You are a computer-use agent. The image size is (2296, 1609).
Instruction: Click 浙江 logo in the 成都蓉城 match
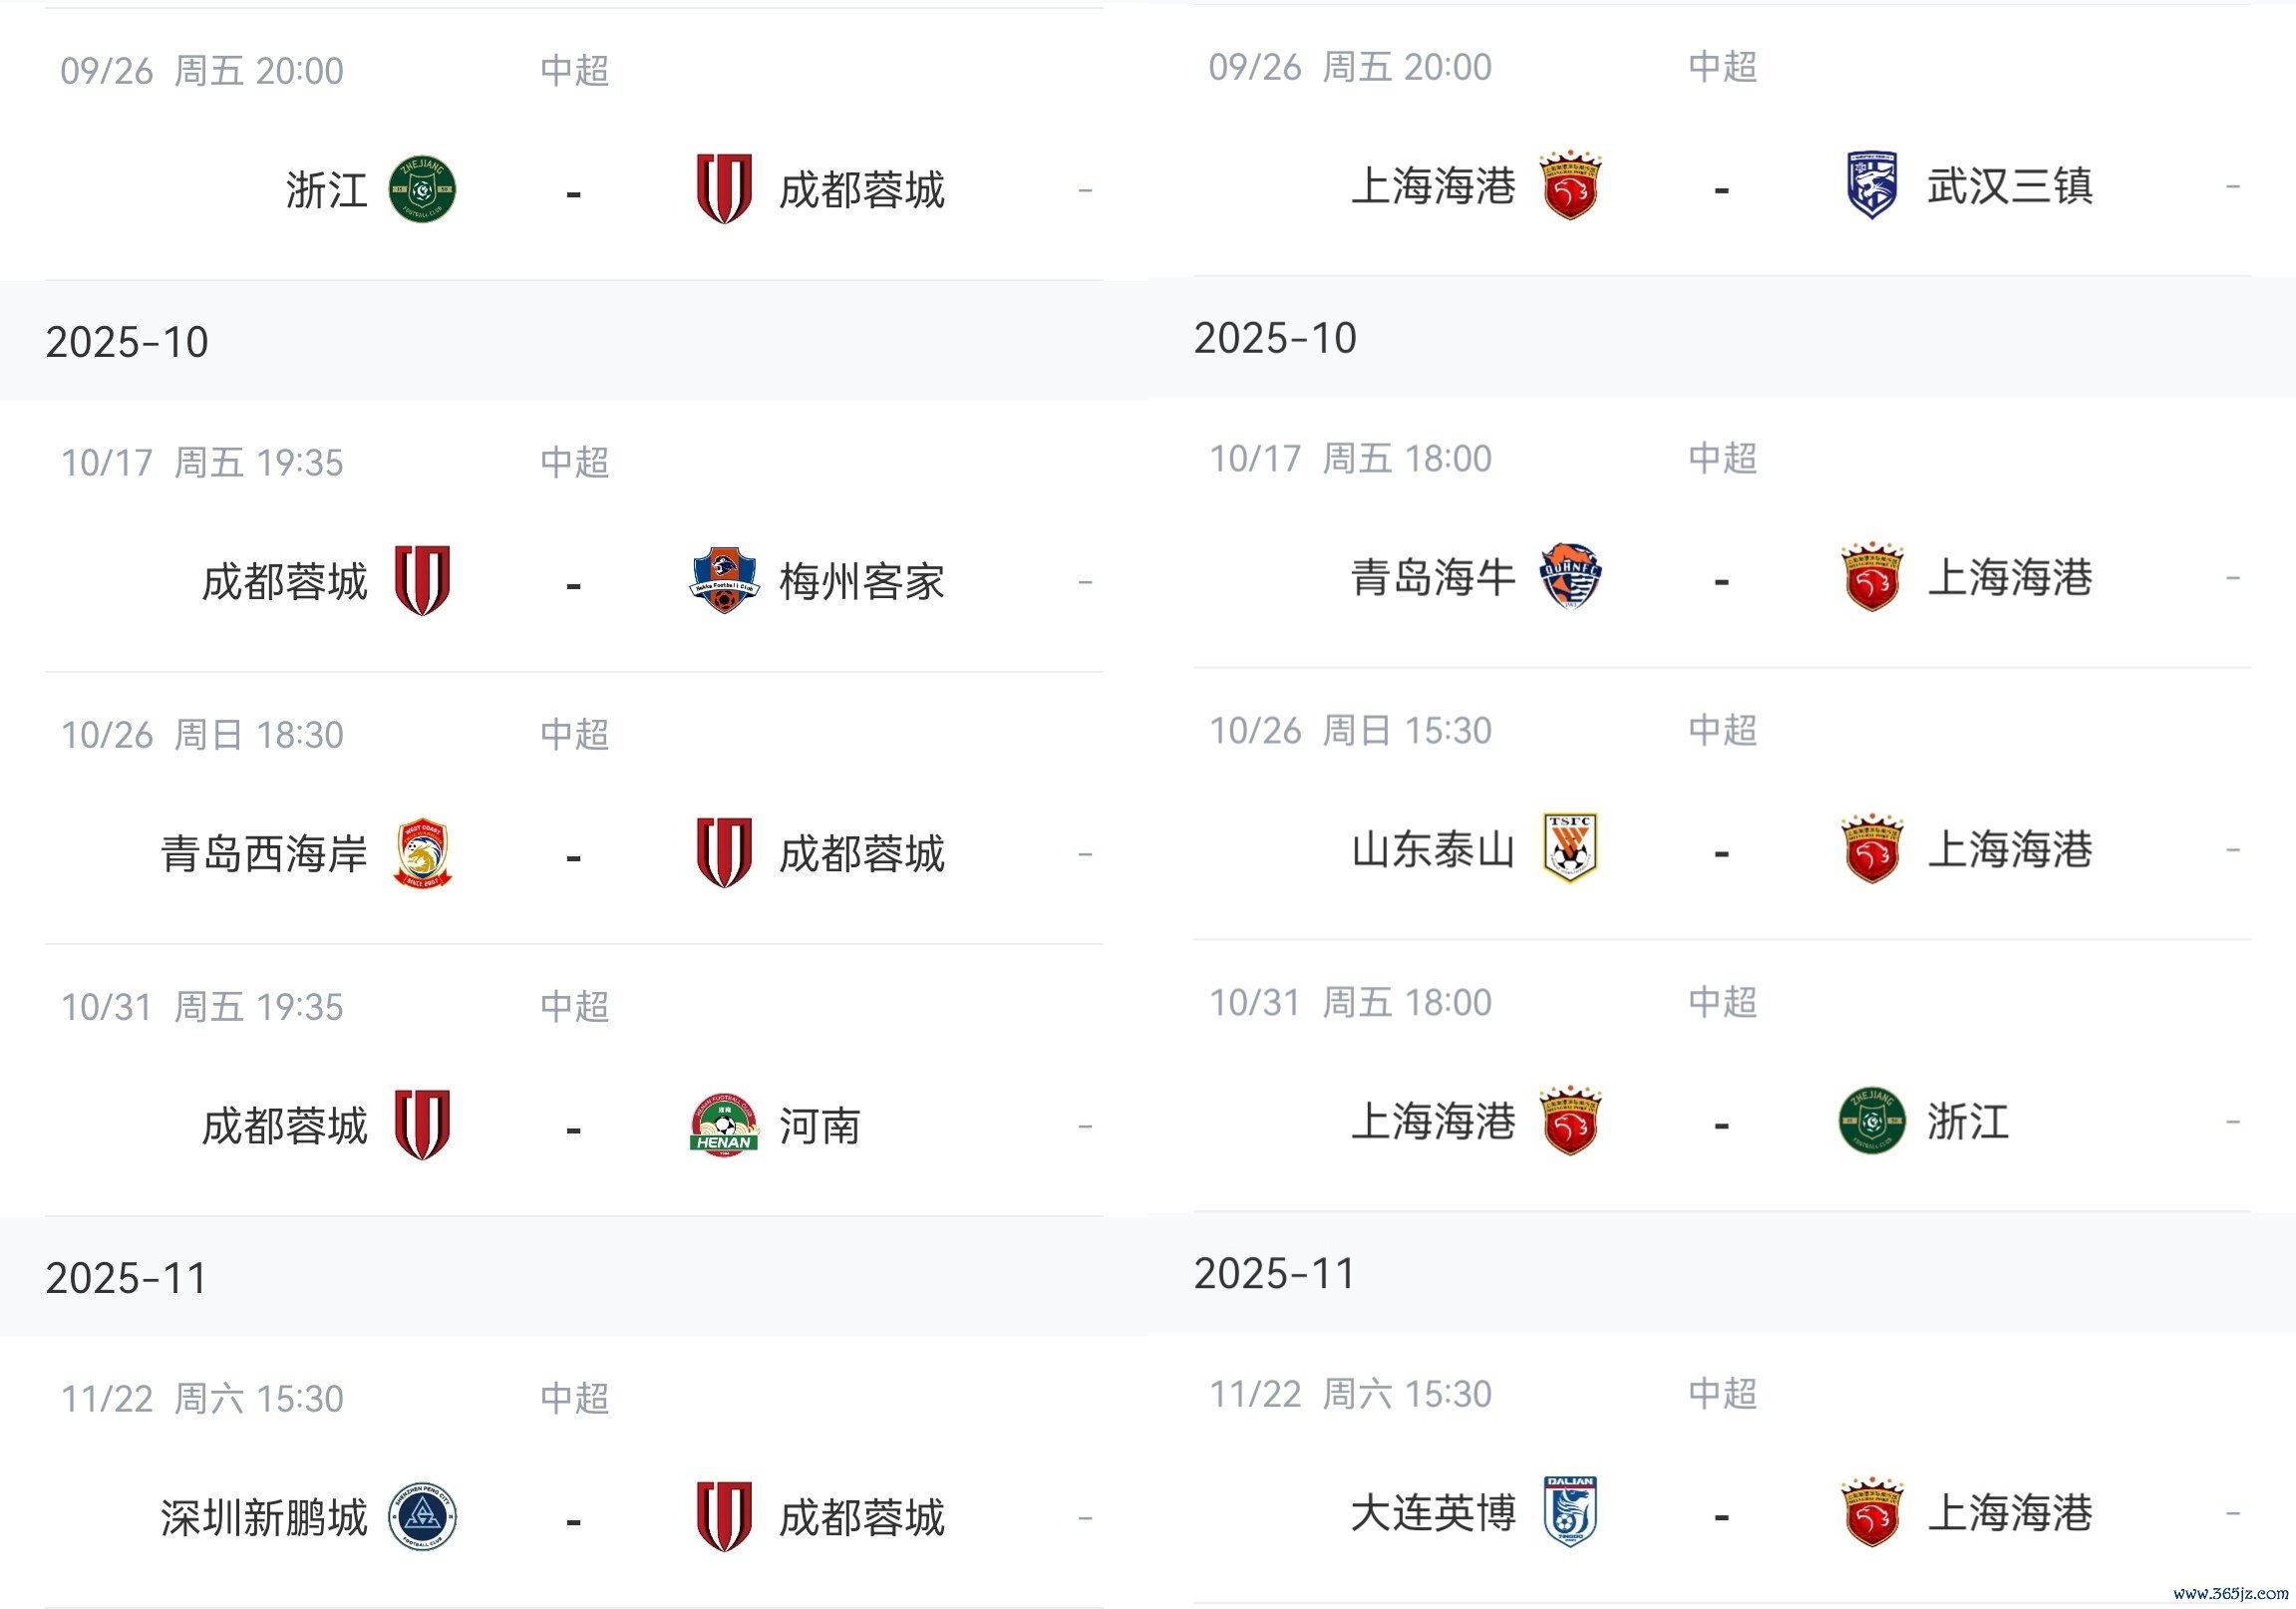(422, 189)
